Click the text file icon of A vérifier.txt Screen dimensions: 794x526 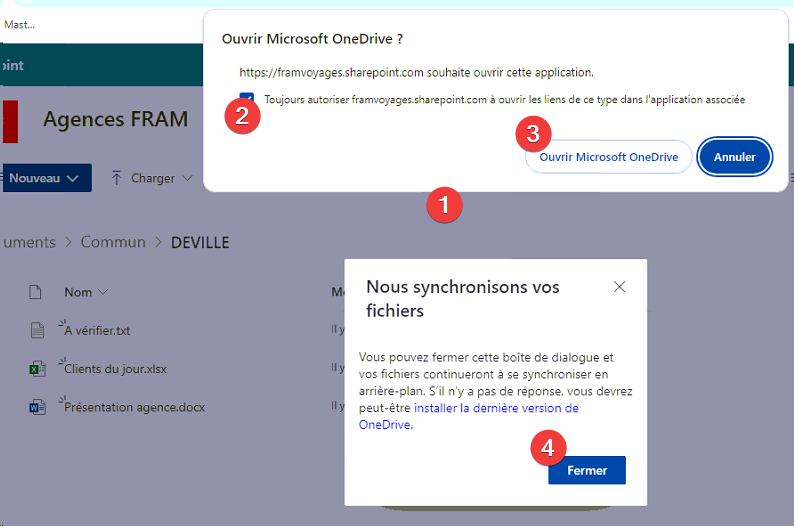point(37,330)
